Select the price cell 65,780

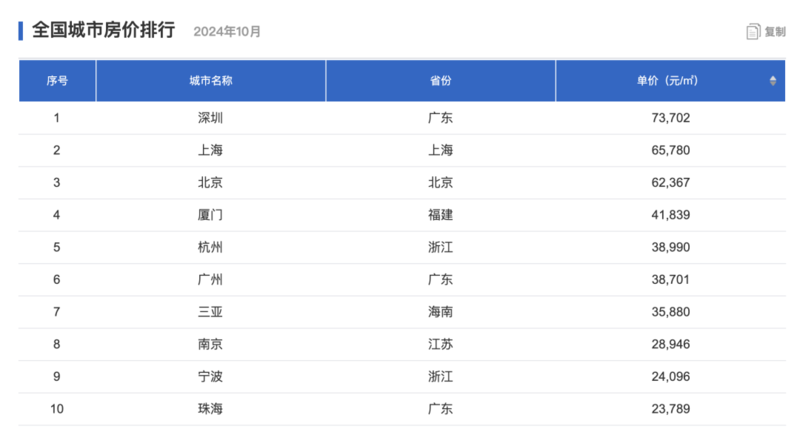click(670, 150)
